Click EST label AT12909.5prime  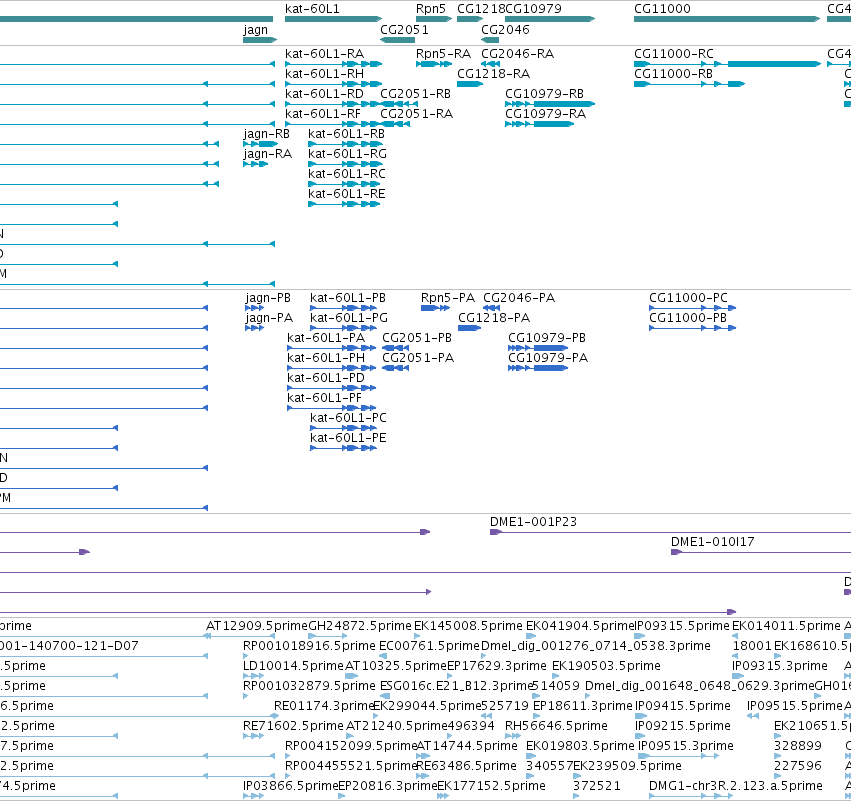[x=257, y=626]
